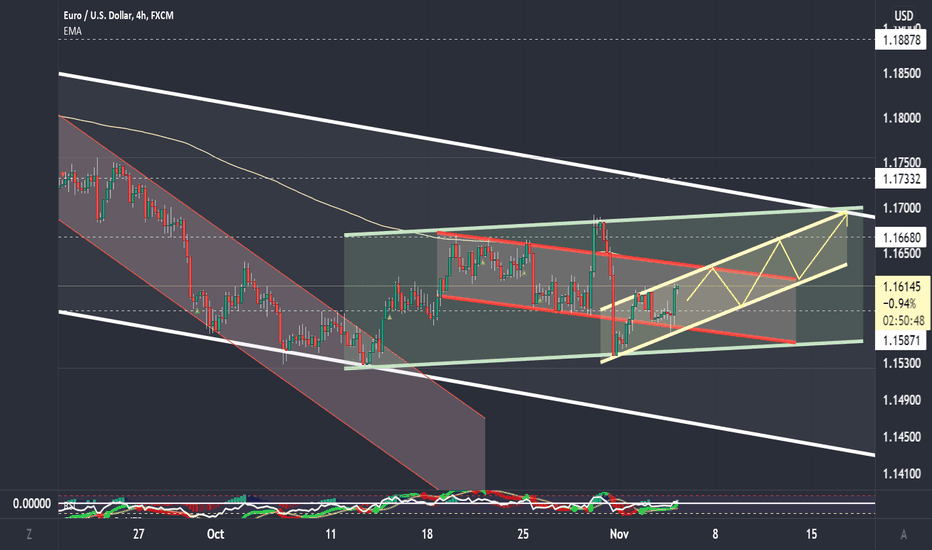The image size is (932, 550).
Task: Click the 15 date on time axis
Action: click(811, 534)
